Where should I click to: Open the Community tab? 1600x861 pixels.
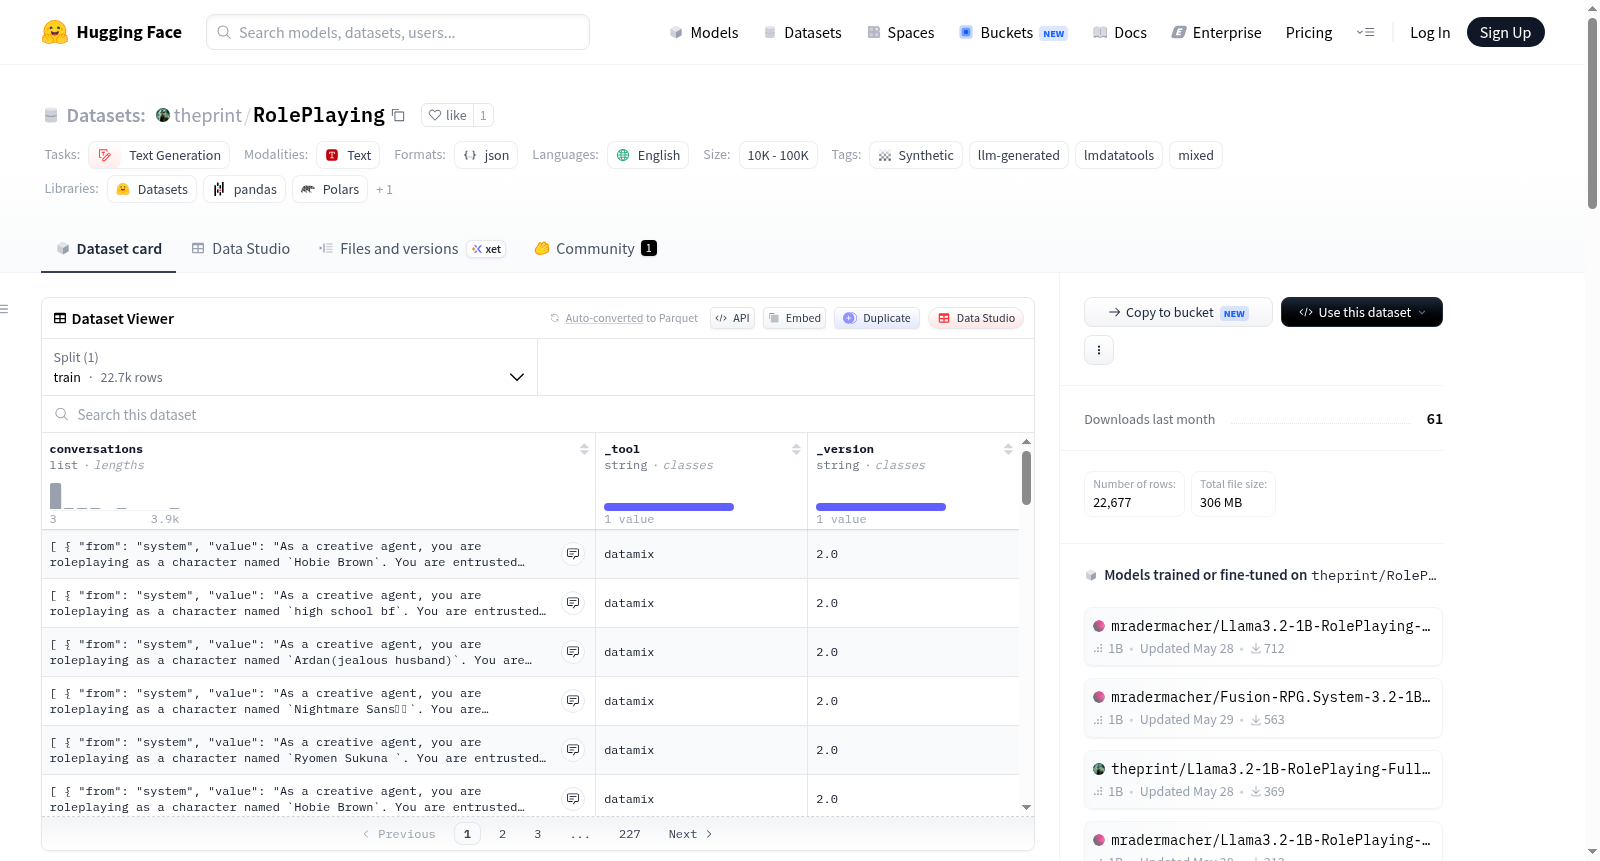click(595, 248)
